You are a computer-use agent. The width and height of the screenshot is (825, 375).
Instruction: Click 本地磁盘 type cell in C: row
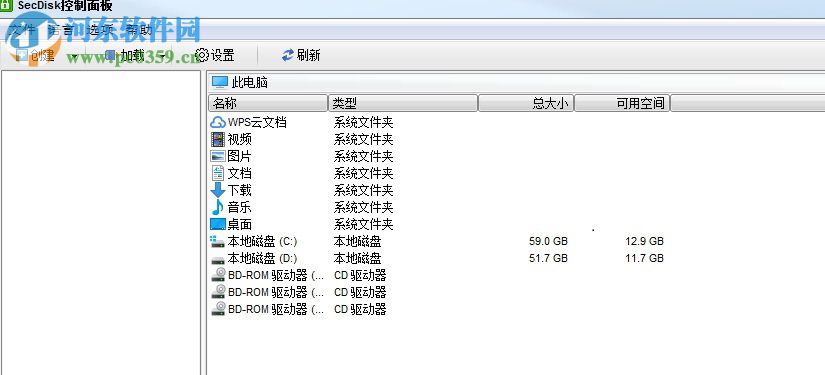coord(358,241)
